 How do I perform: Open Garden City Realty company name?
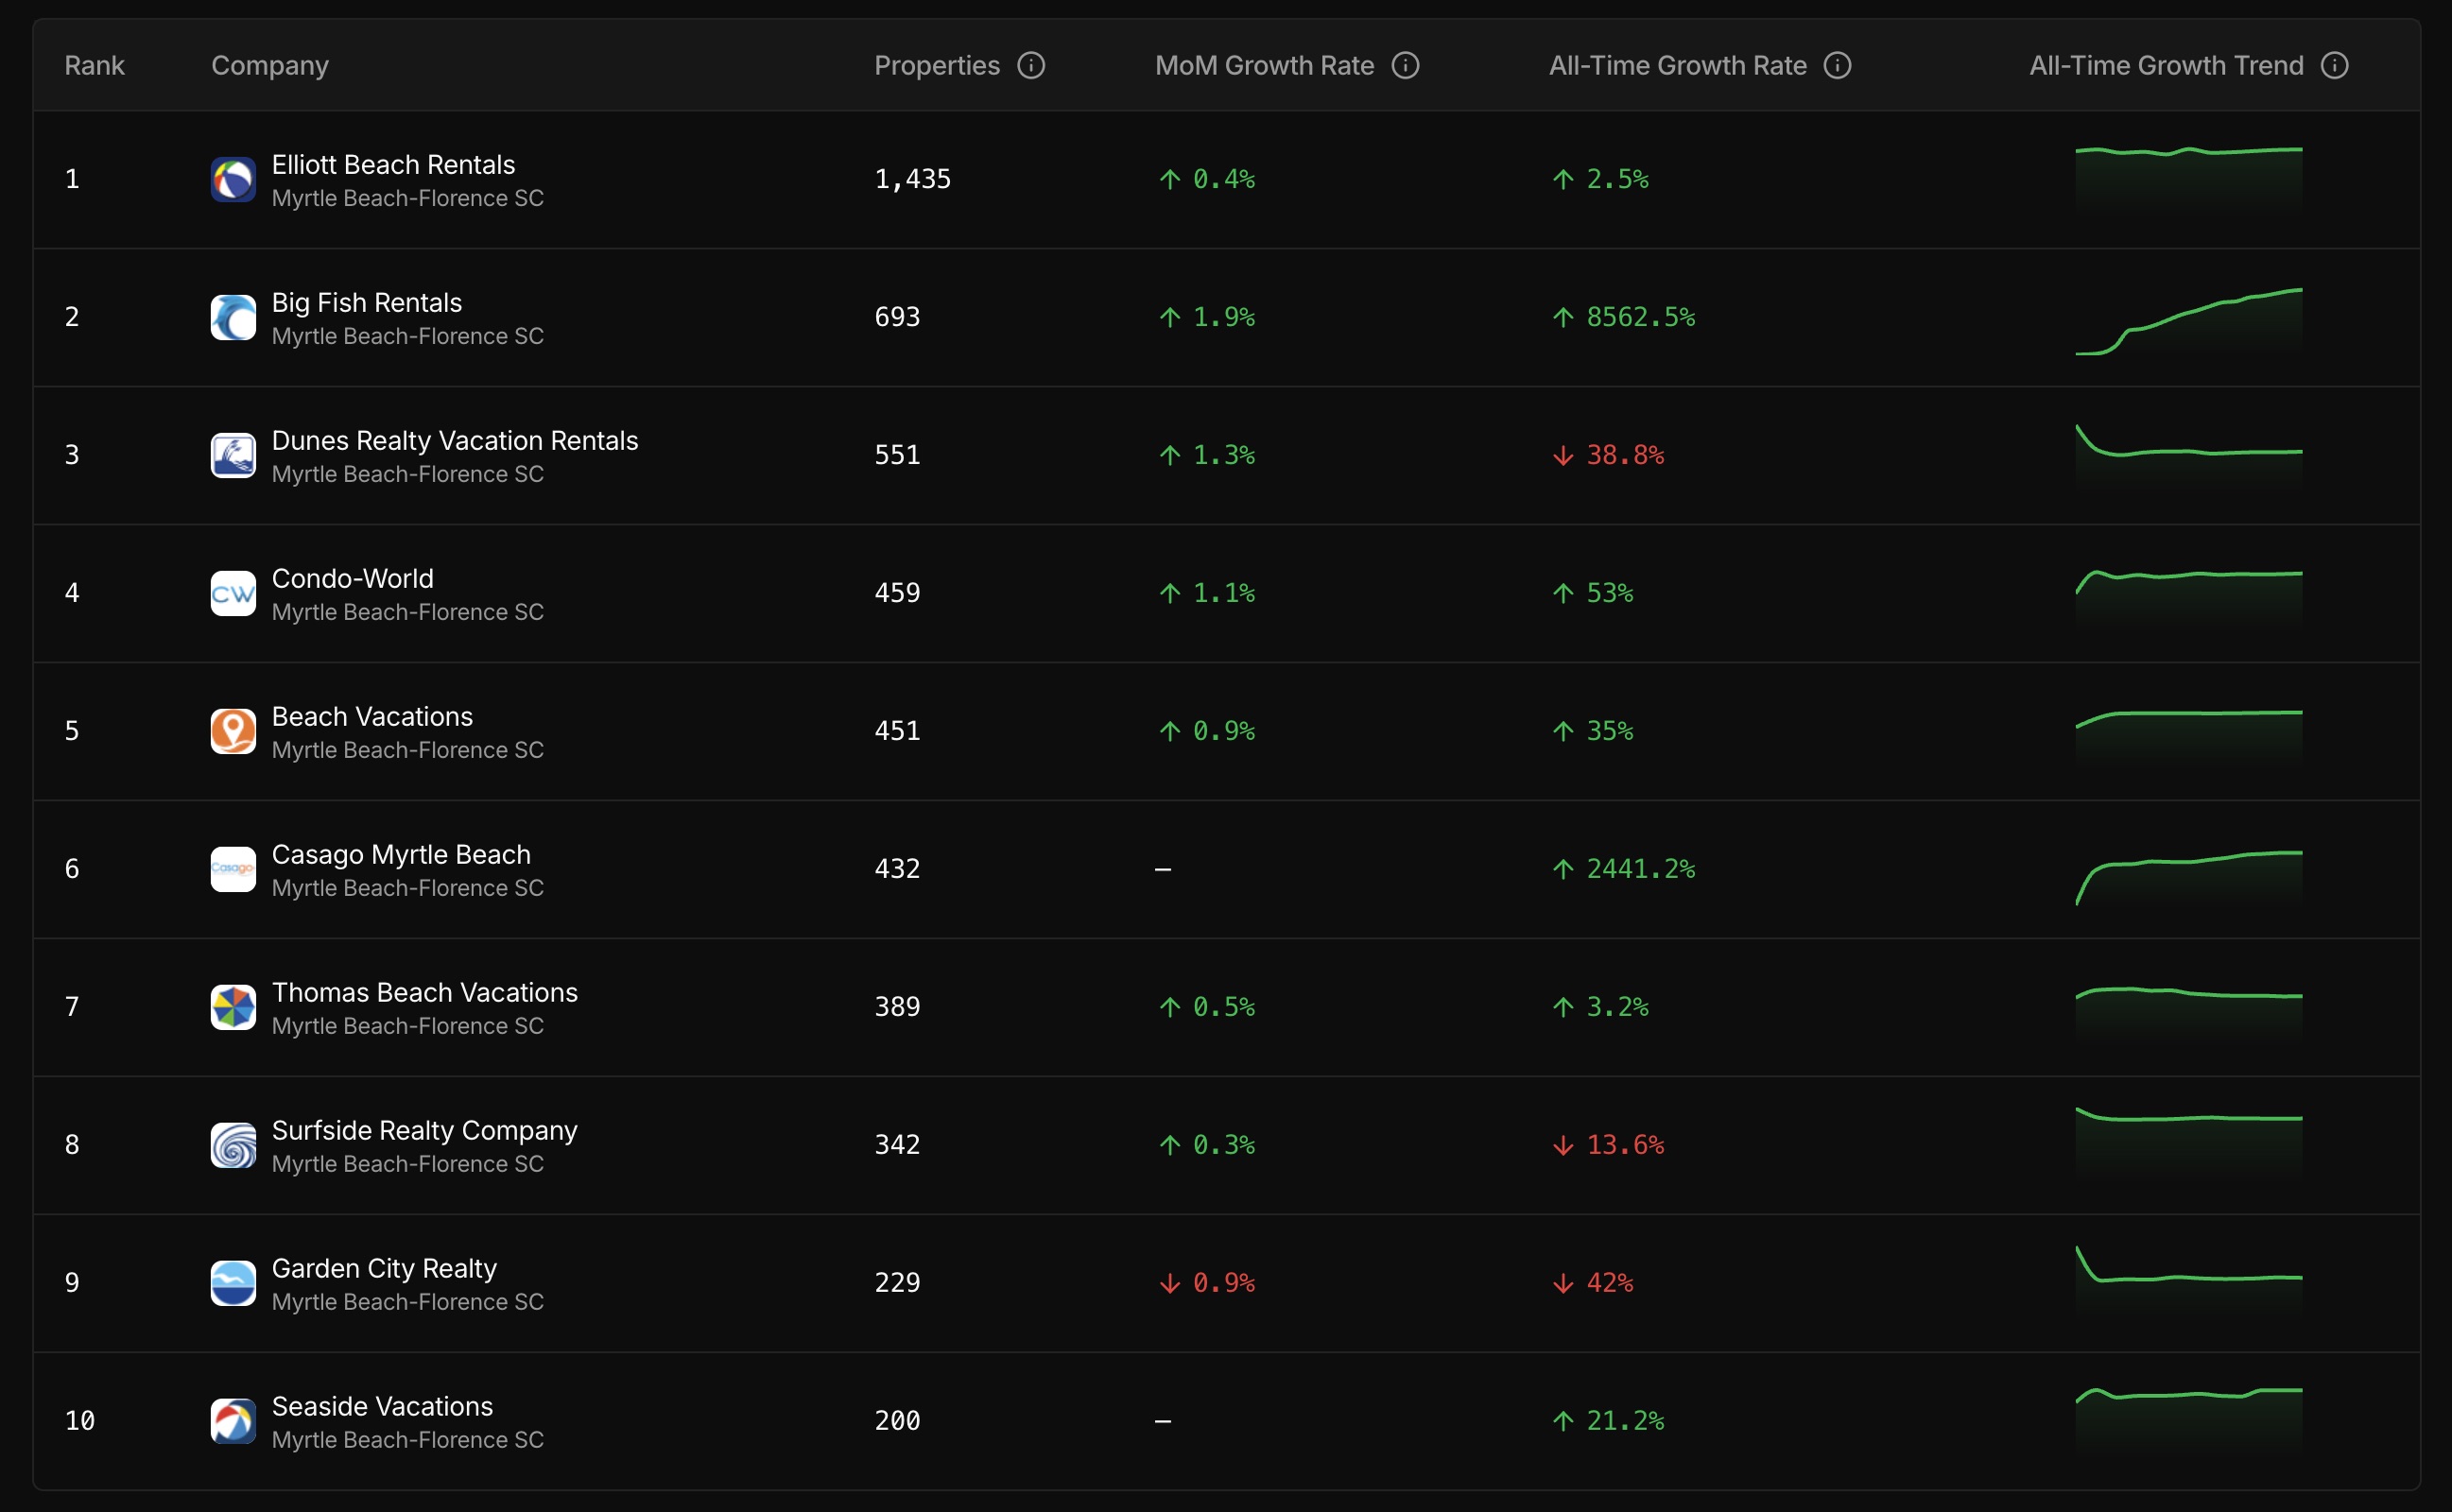(x=384, y=1269)
